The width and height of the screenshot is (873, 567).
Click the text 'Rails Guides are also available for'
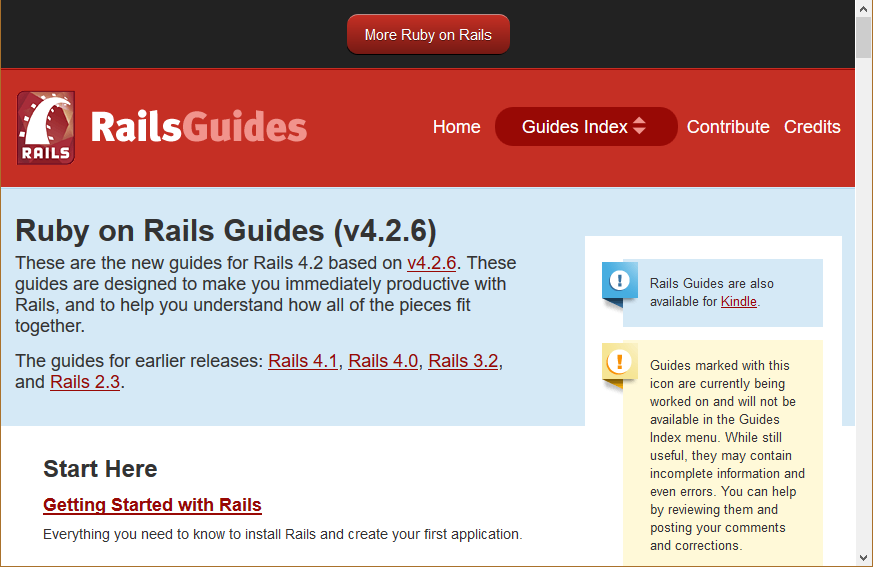pyautogui.click(x=712, y=292)
